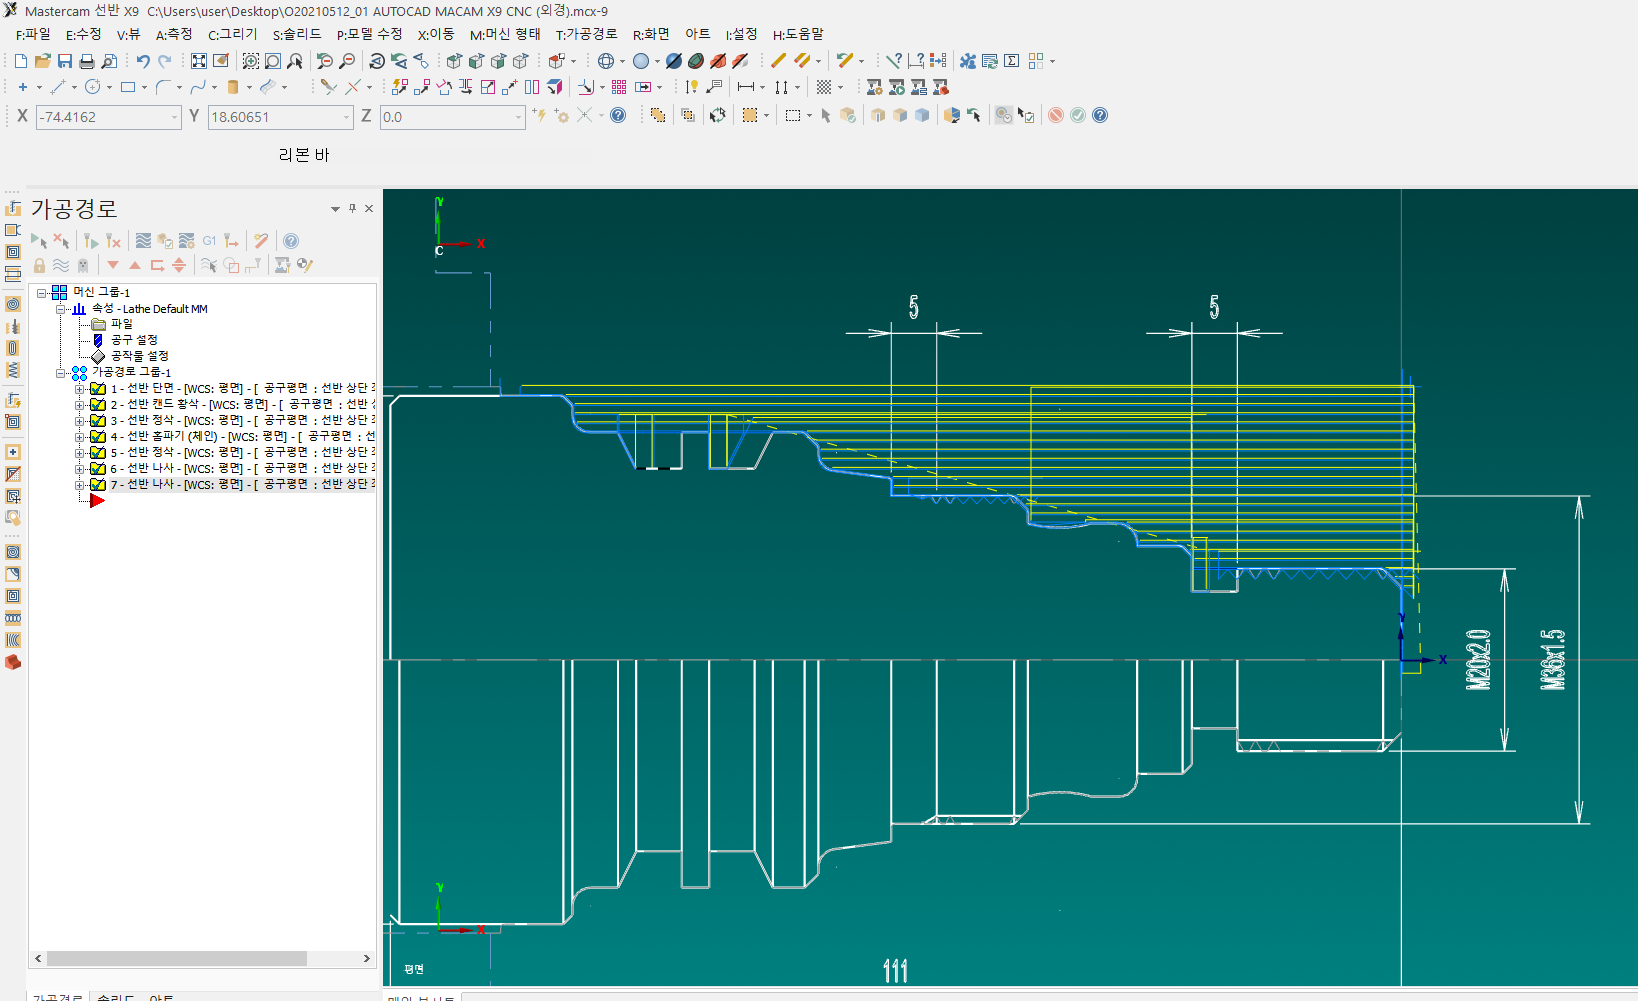Image resolution: width=1638 pixels, height=1001 pixels.
Task: Open the X coordinate dropdown arrow
Action: pos(174,117)
